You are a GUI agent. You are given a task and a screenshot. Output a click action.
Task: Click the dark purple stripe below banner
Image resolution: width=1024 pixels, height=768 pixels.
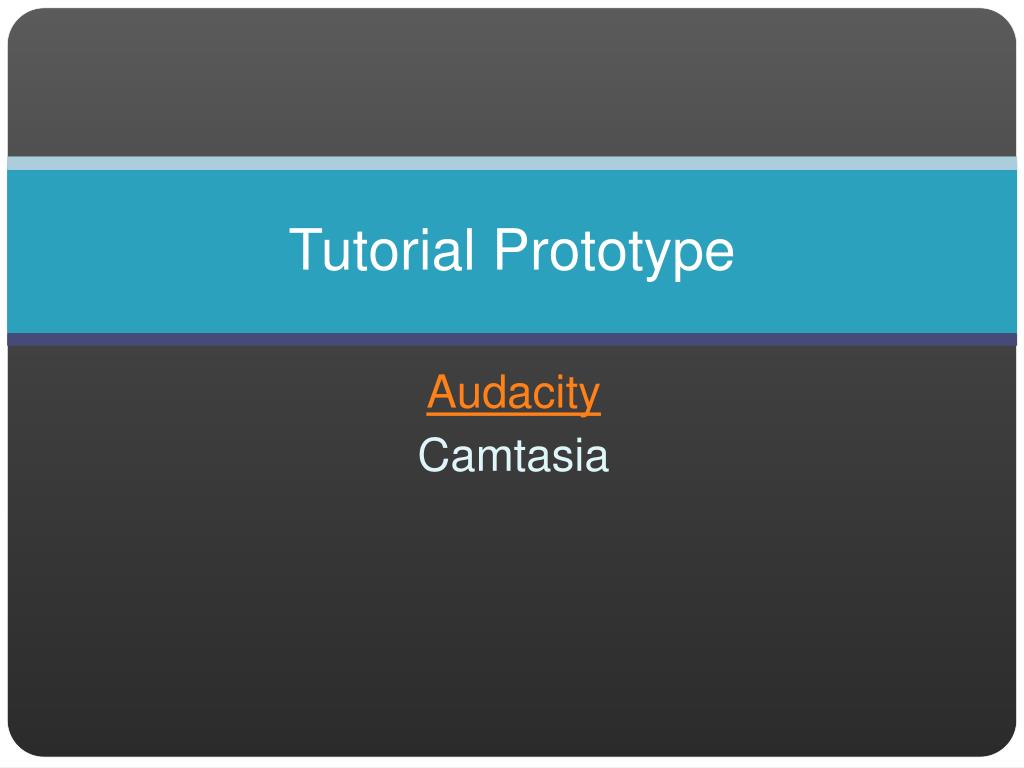pos(512,340)
